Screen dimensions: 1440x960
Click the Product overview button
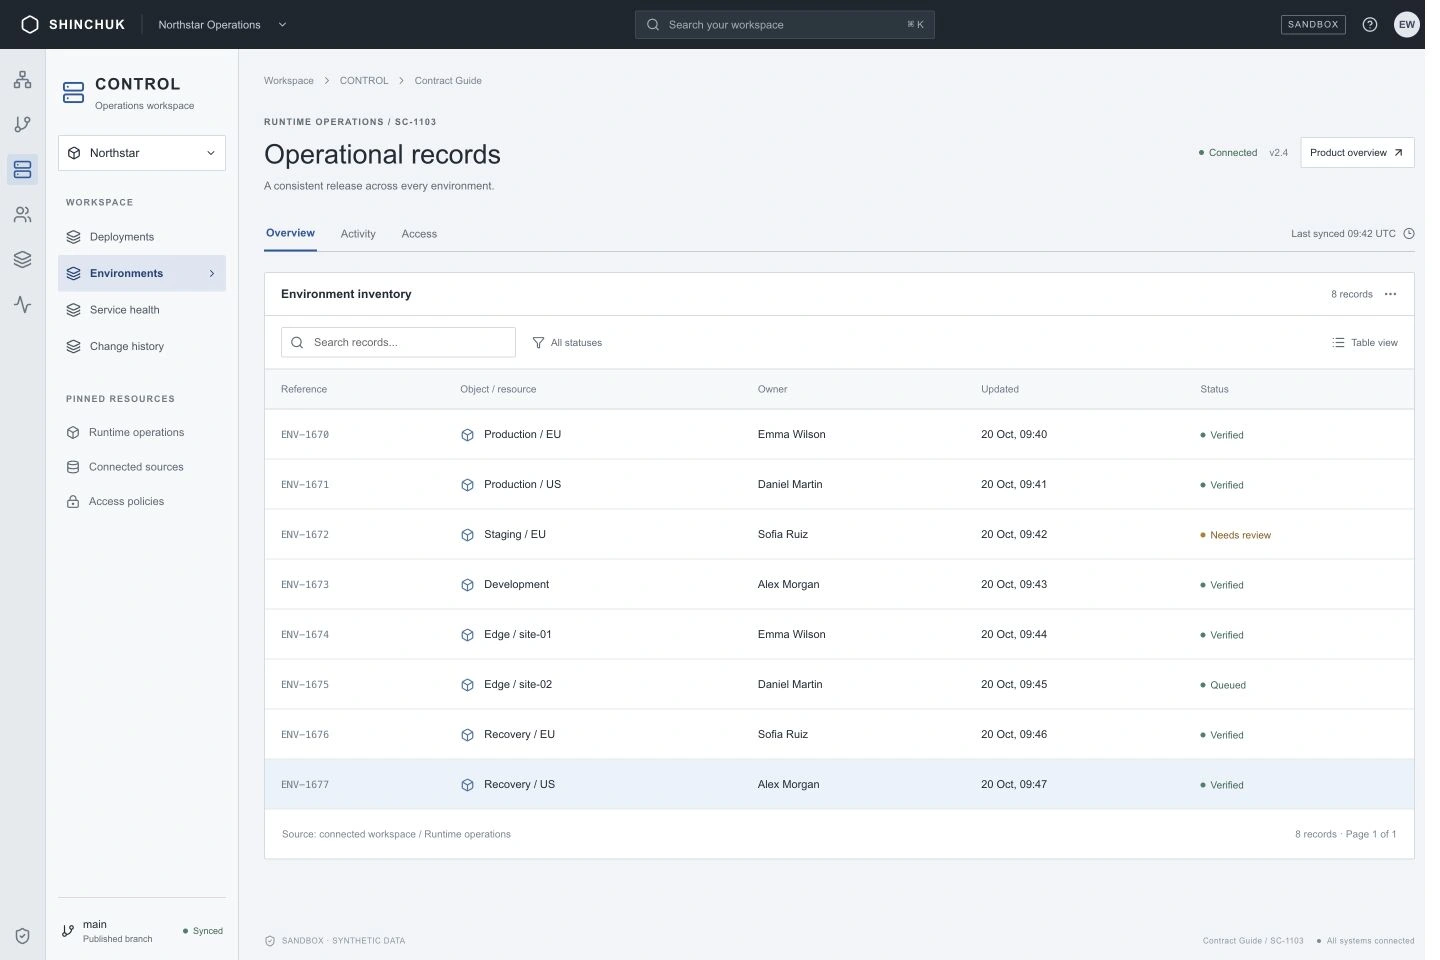tap(1357, 153)
